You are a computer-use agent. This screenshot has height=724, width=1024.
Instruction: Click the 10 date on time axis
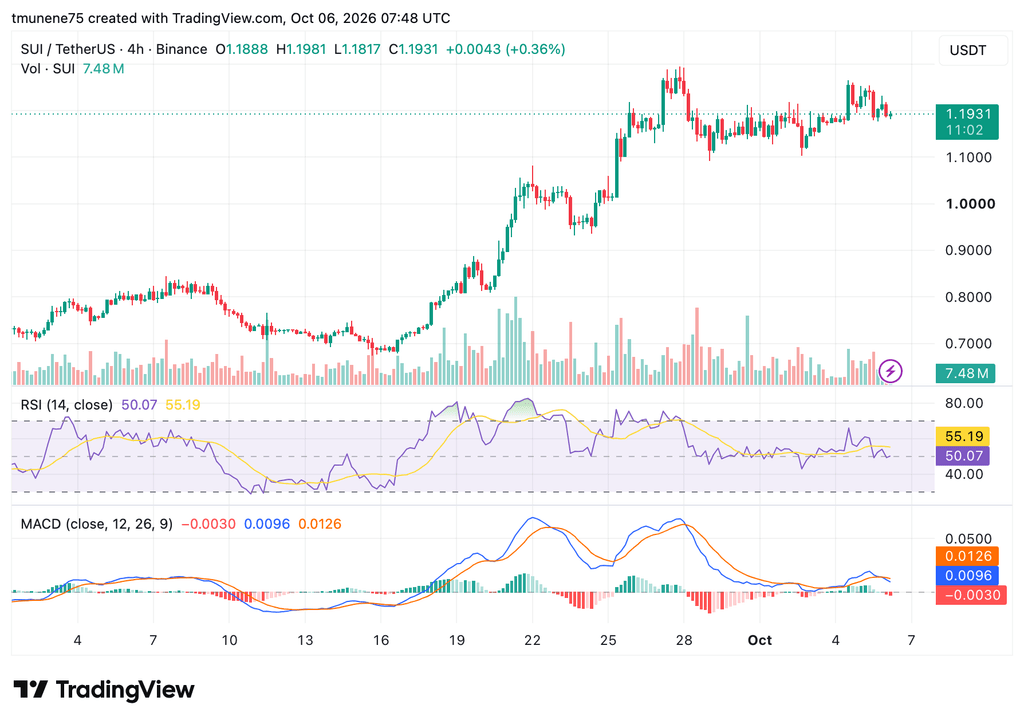coord(229,640)
